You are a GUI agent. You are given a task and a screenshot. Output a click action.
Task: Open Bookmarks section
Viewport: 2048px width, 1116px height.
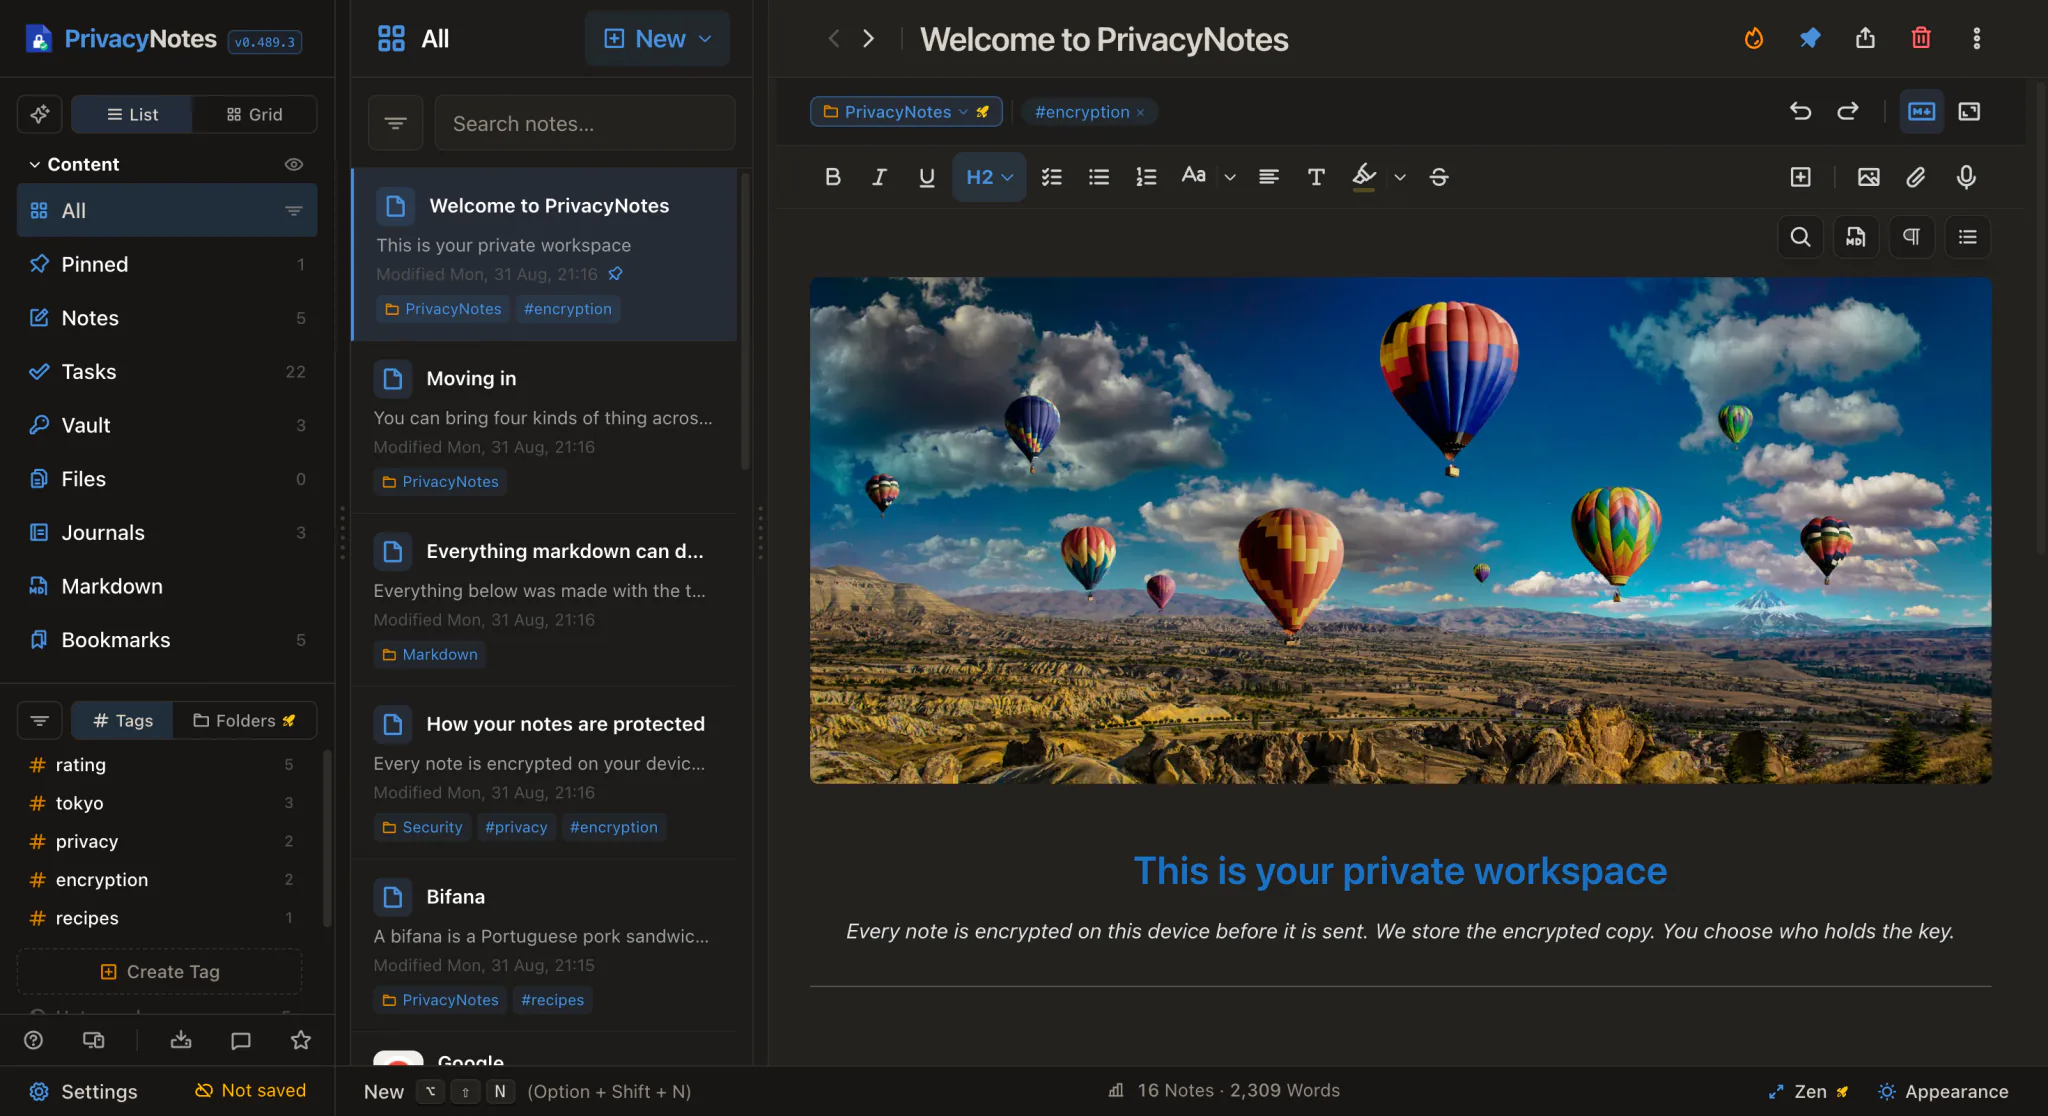coord(167,639)
